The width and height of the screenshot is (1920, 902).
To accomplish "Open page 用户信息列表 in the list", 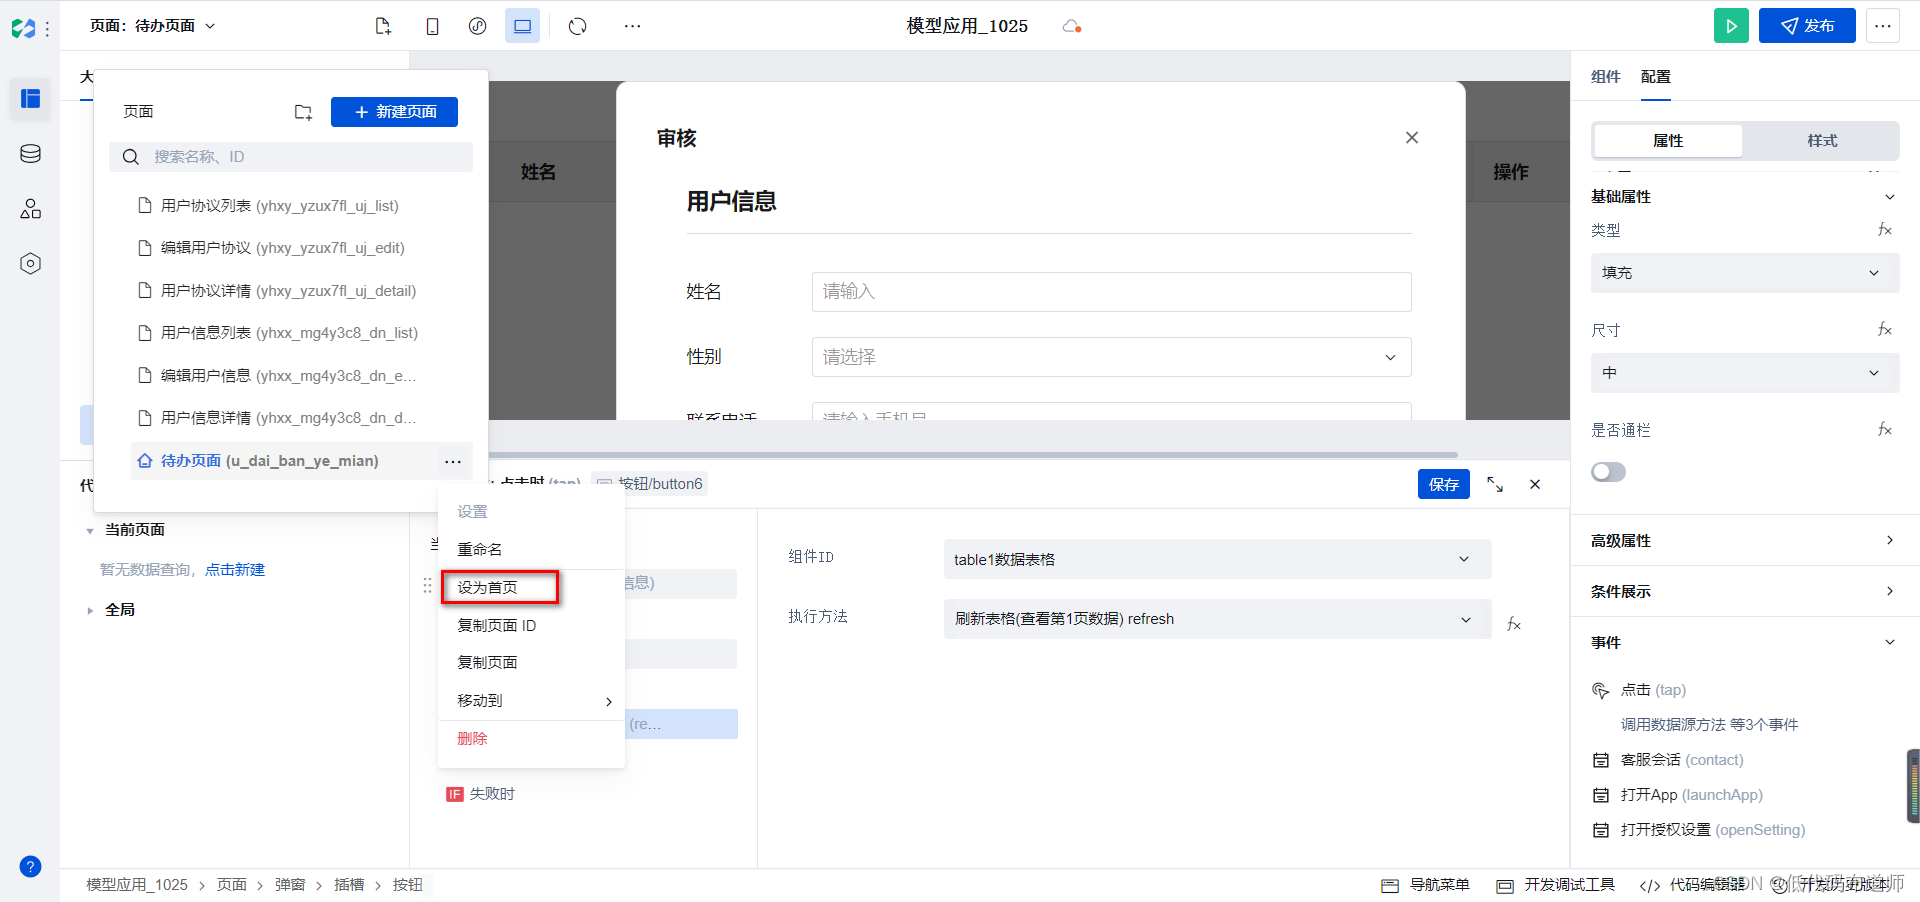I will coord(290,333).
